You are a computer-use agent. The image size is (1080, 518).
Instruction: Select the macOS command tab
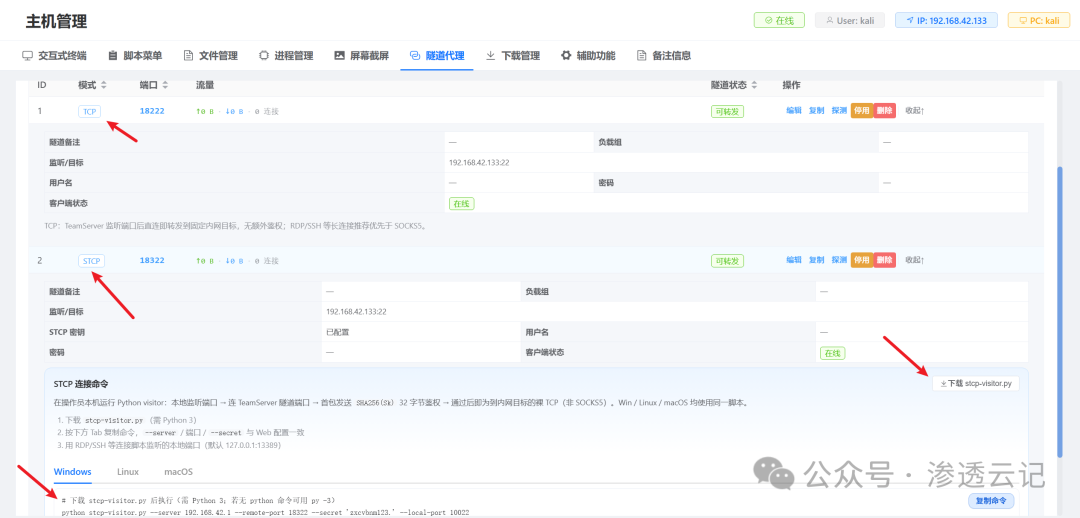point(178,473)
